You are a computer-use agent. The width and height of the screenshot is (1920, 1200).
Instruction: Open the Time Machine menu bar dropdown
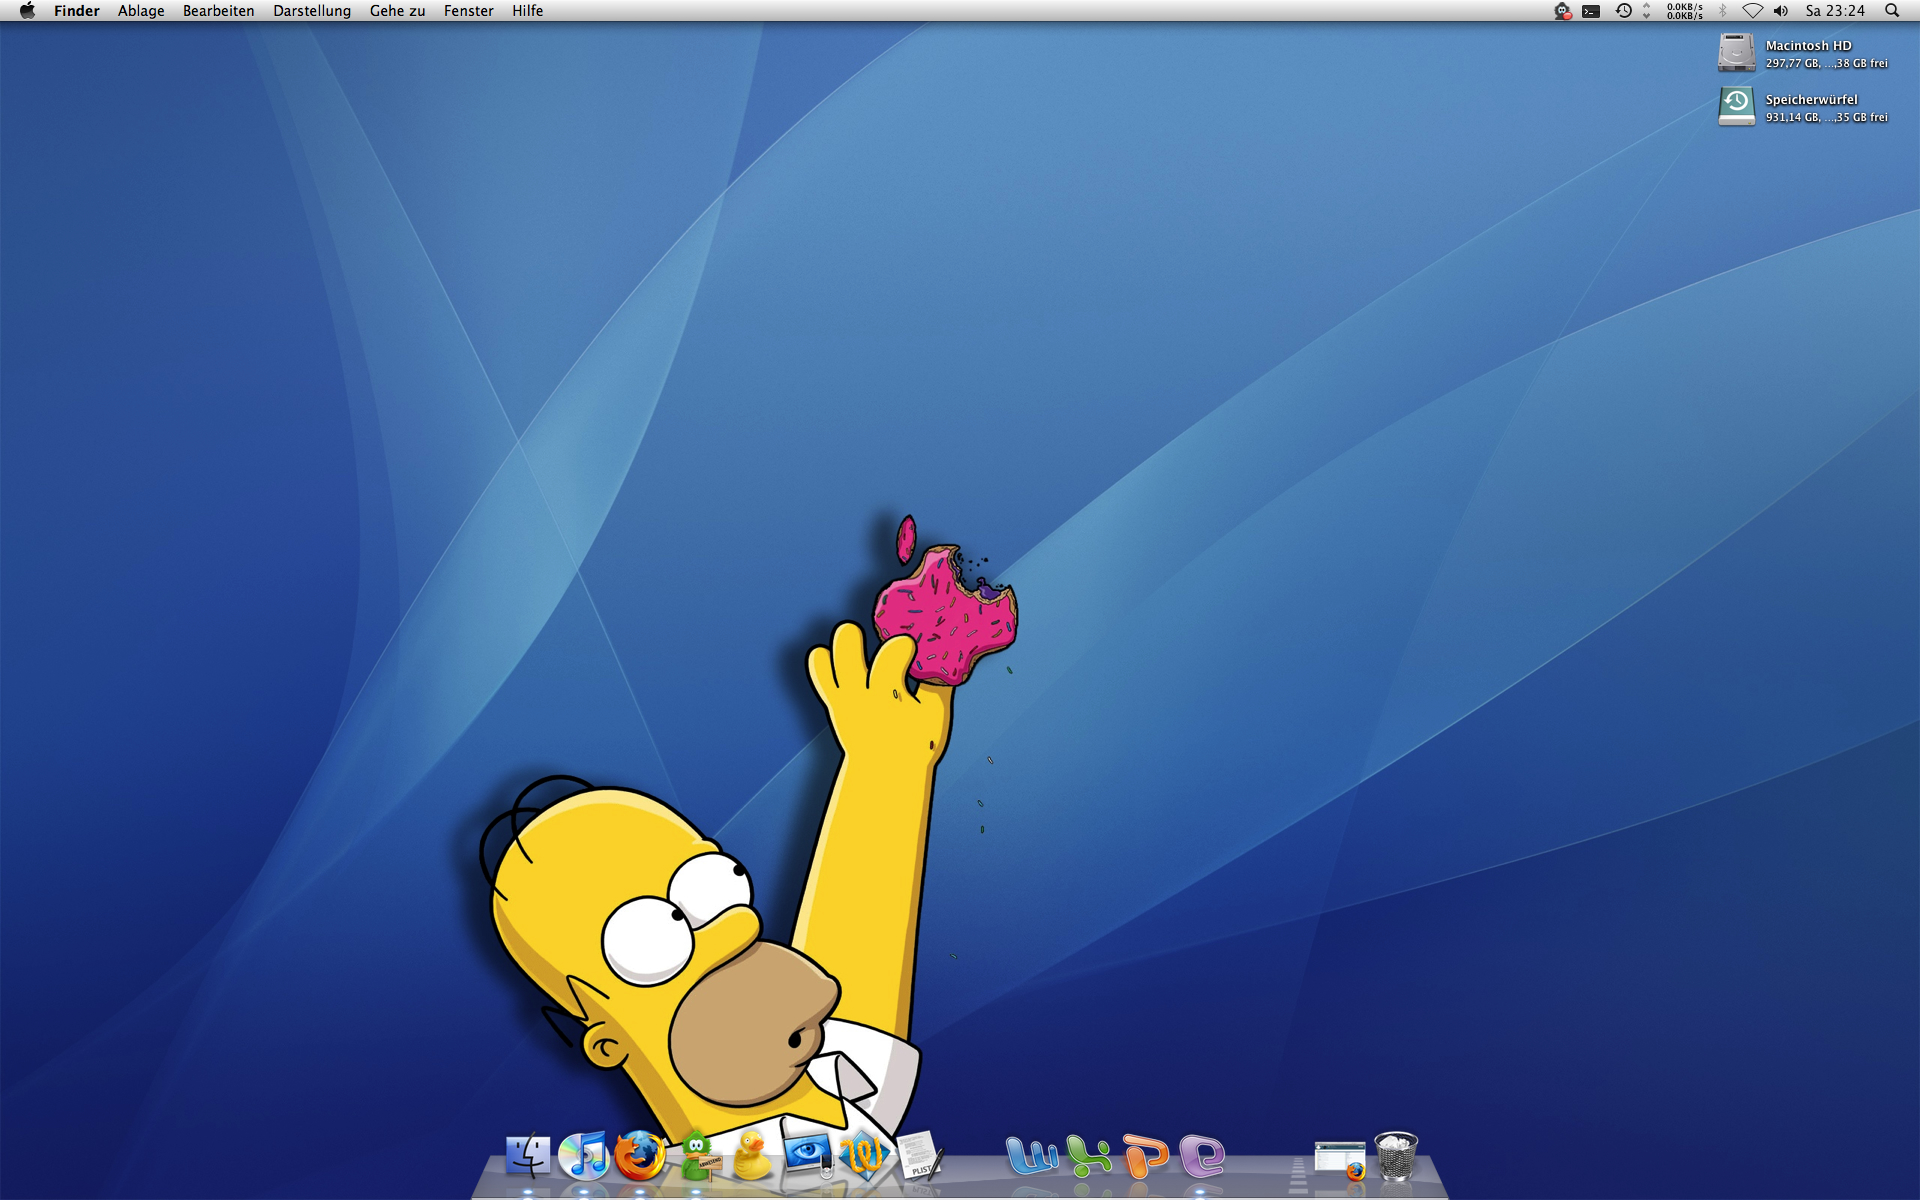1624,11
